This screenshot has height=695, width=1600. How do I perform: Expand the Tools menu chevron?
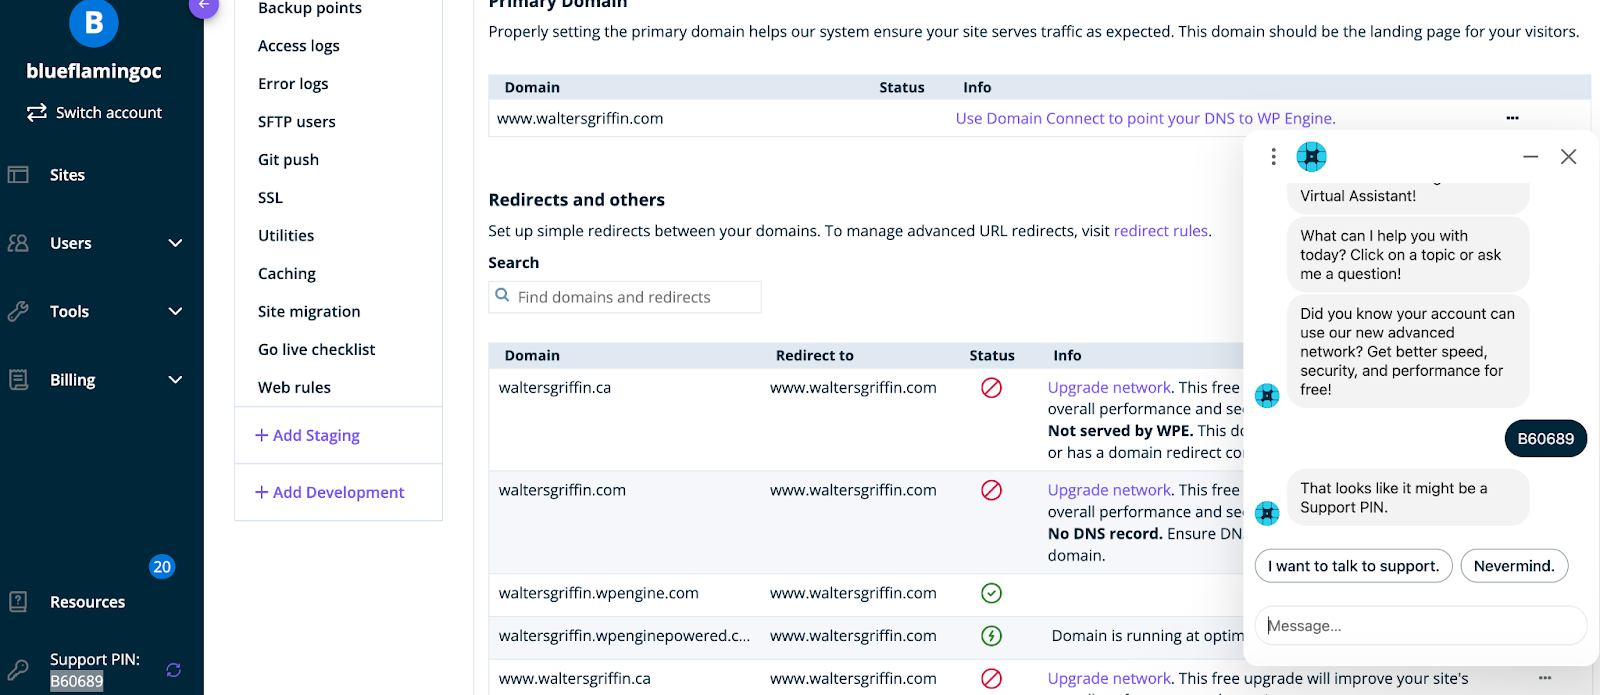pyautogui.click(x=175, y=311)
